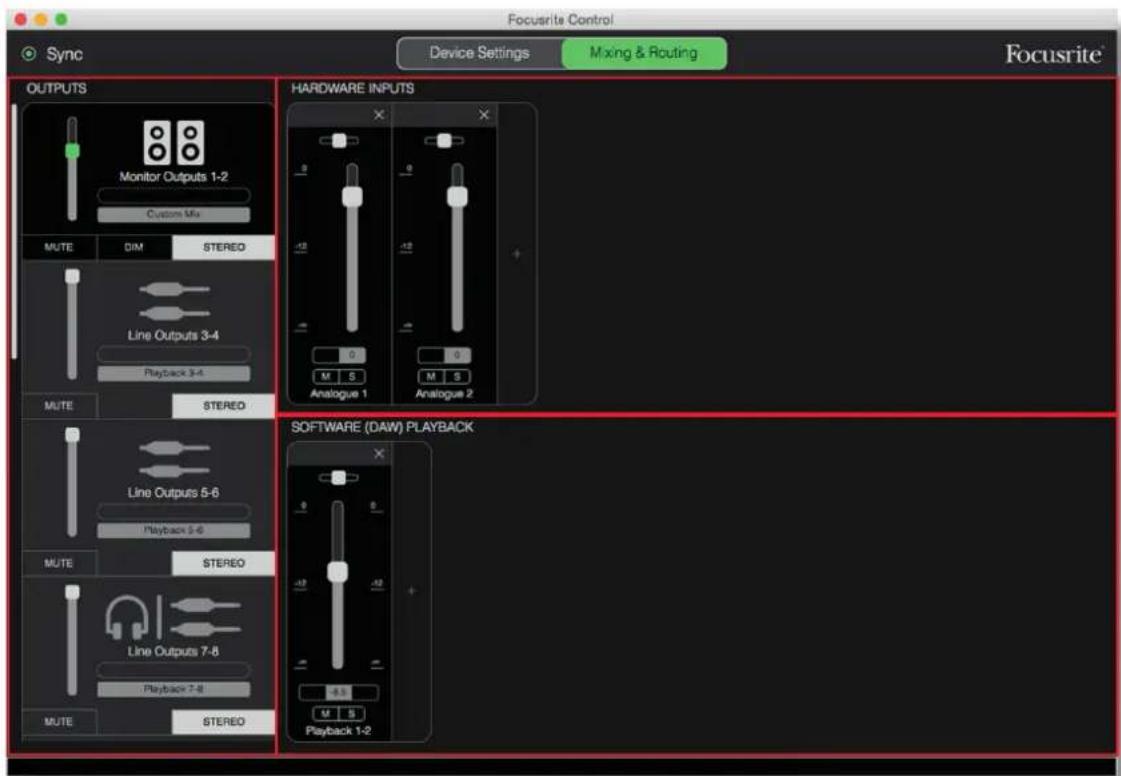Click the Line Outputs 7-8 headphone icon
1121x776 pixels.
127,617
